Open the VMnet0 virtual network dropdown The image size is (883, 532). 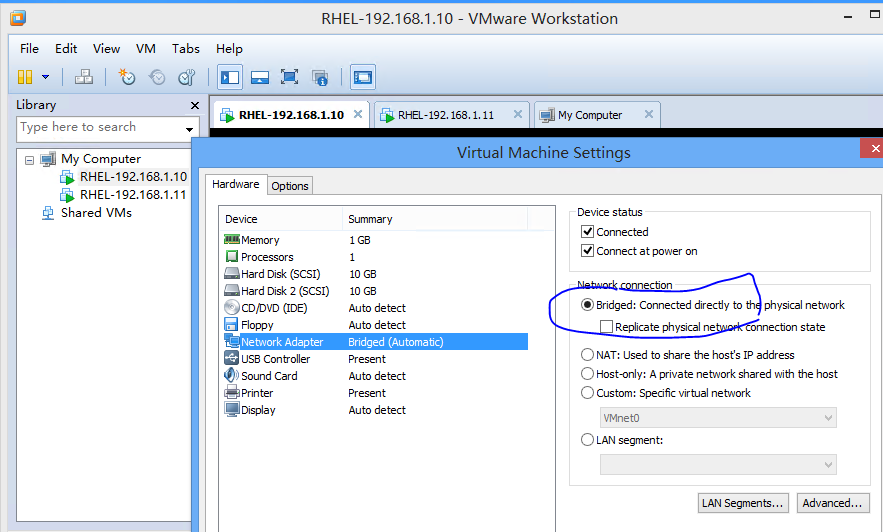[x=718, y=418]
